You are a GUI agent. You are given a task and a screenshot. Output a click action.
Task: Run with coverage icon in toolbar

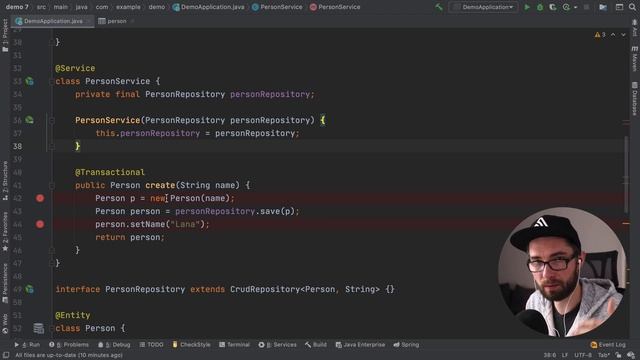tap(553, 7)
